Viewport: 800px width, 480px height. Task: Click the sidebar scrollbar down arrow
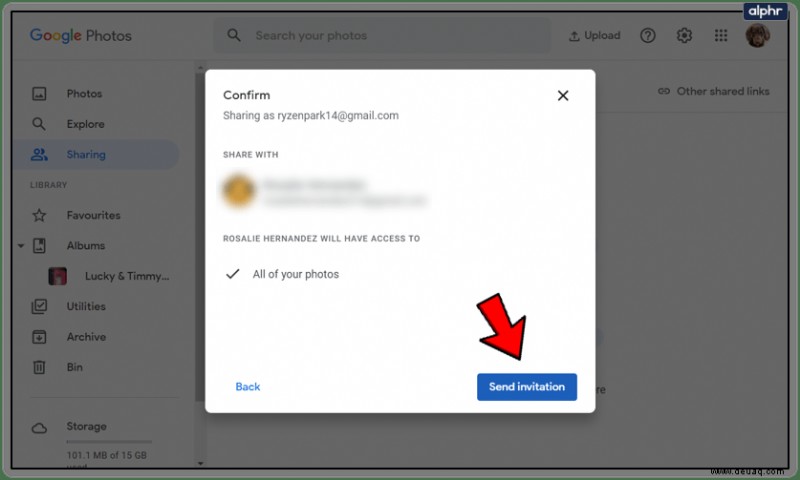201,463
